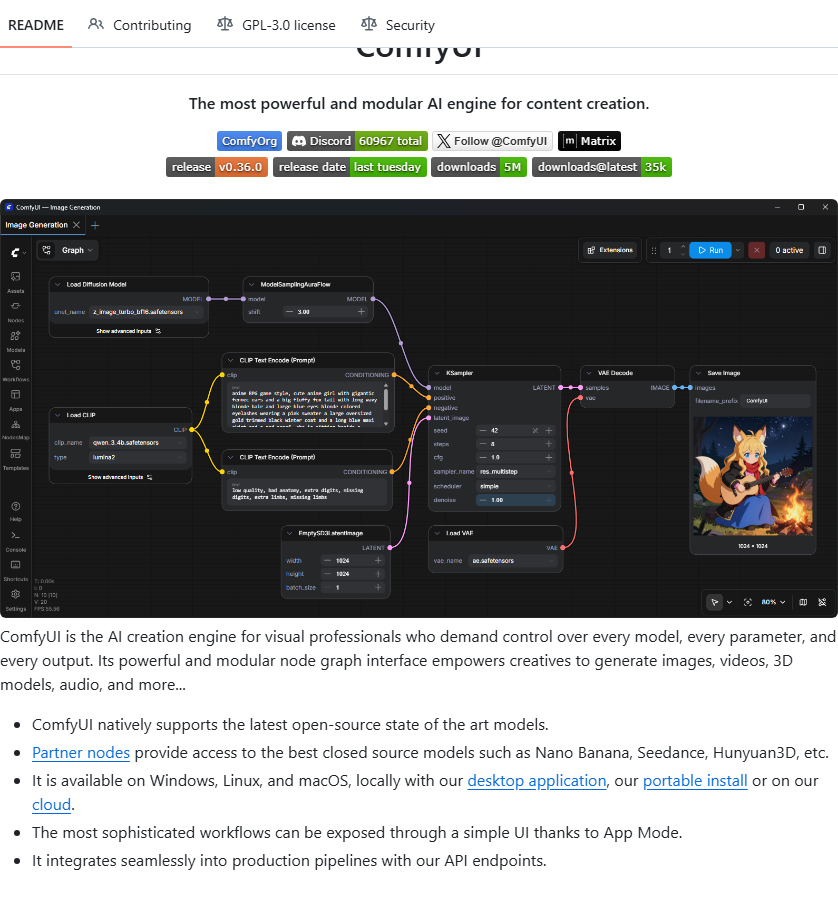Open the desktop application link

537,781
